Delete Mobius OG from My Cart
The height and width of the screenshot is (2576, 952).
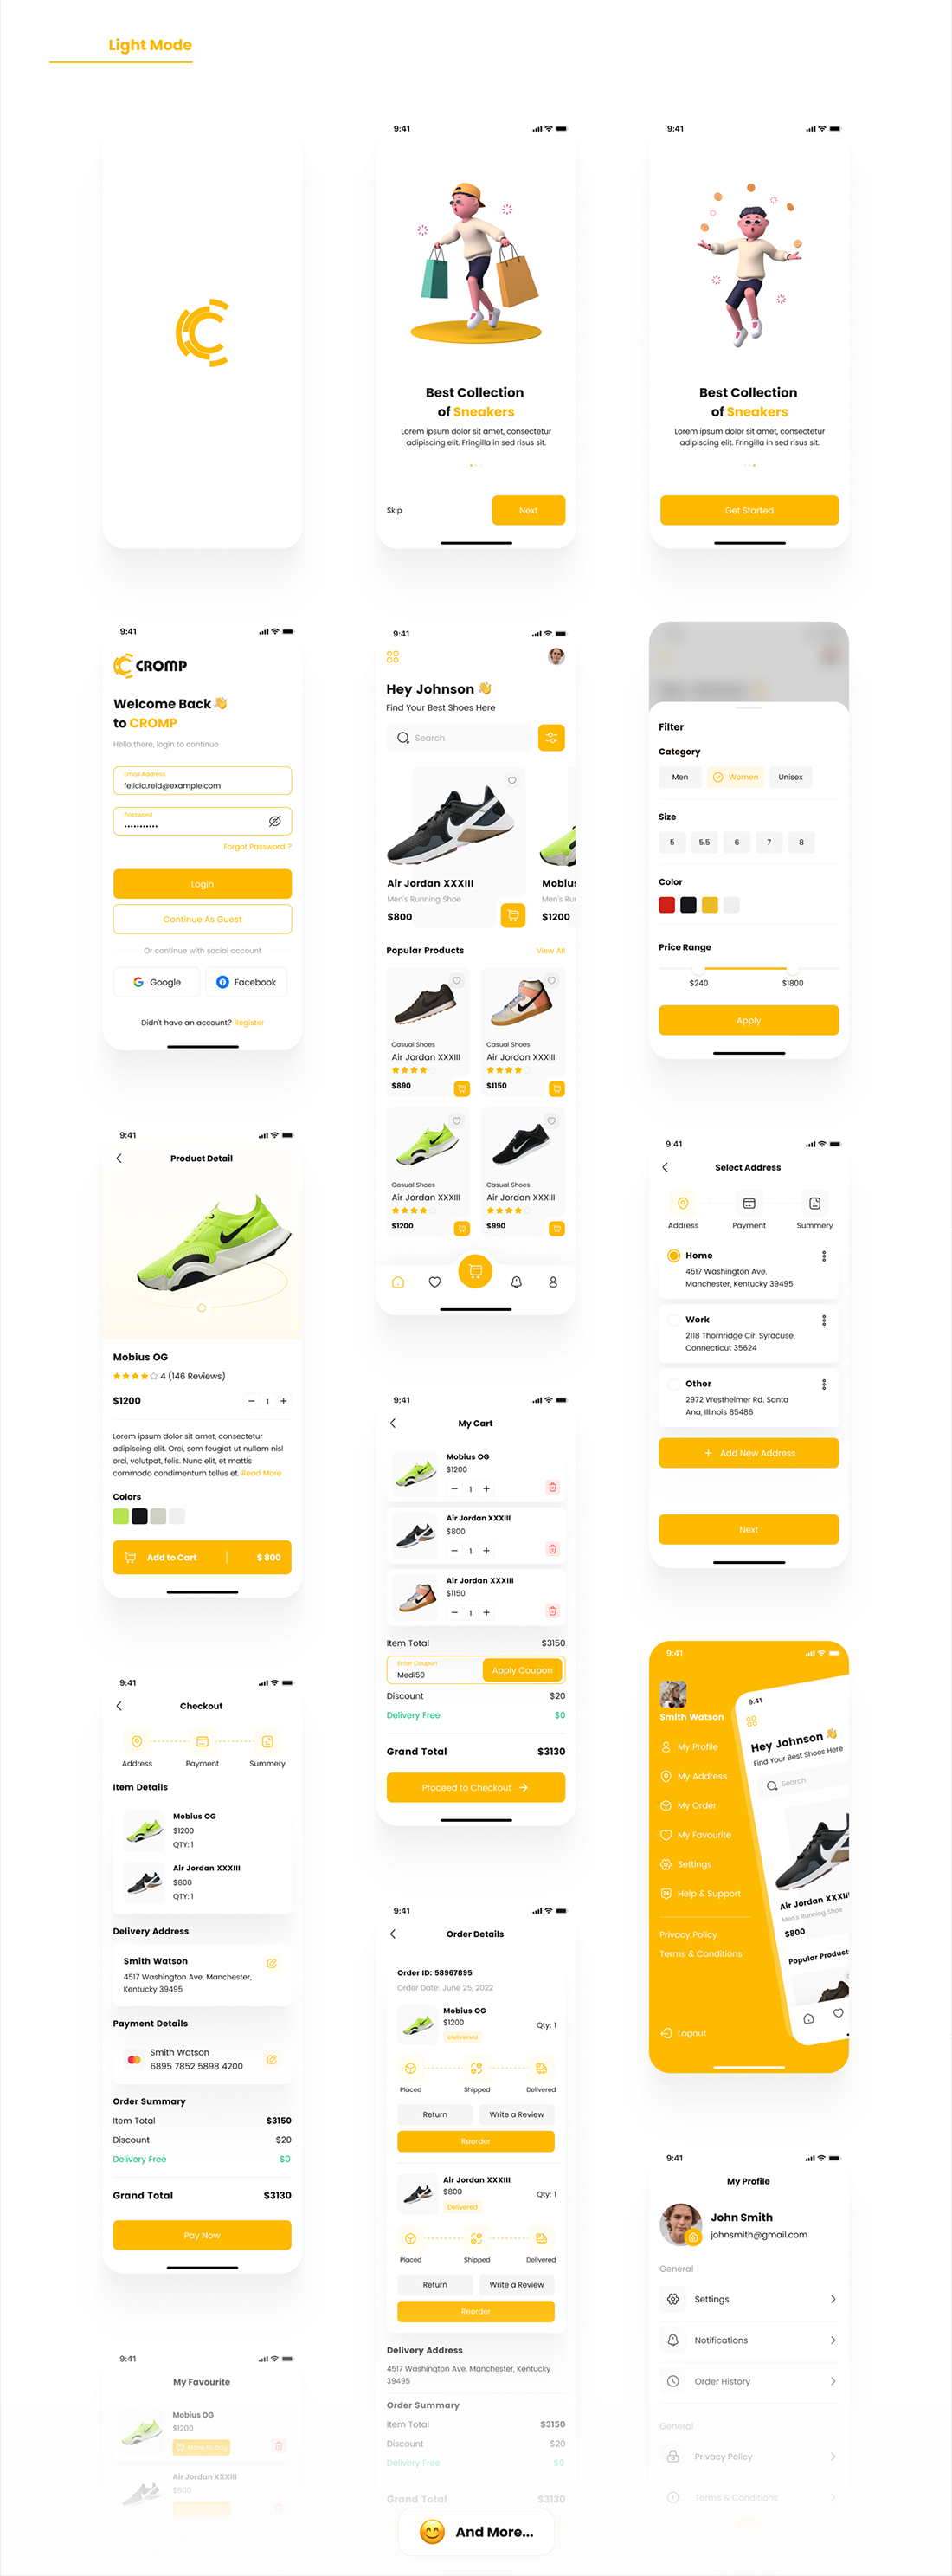pyautogui.click(x=552, y=1487)
